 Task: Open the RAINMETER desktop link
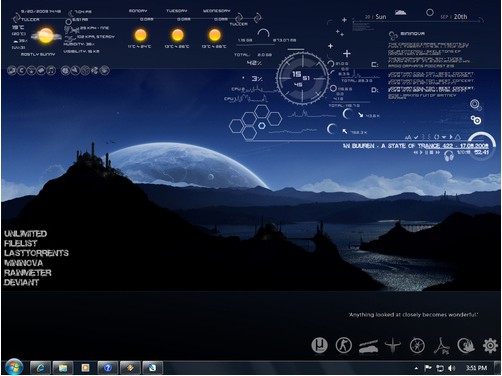click(x=28, y=273)
